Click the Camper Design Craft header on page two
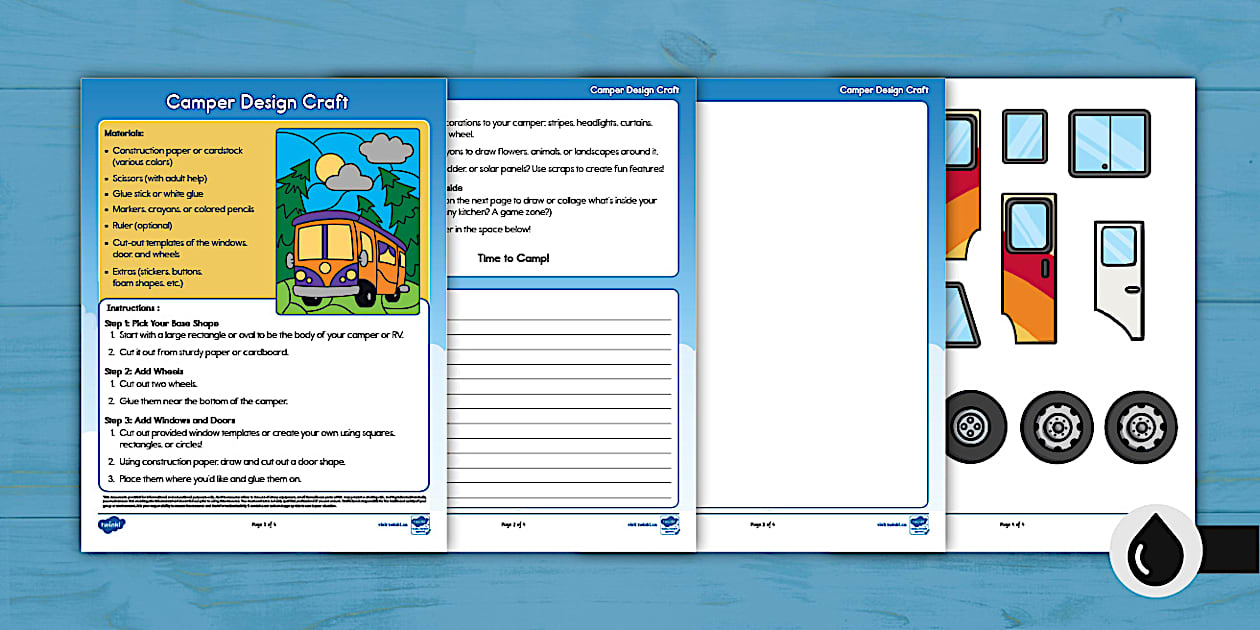The height and width of the screenshot is (630, 1260). click(x=634, y=90)
